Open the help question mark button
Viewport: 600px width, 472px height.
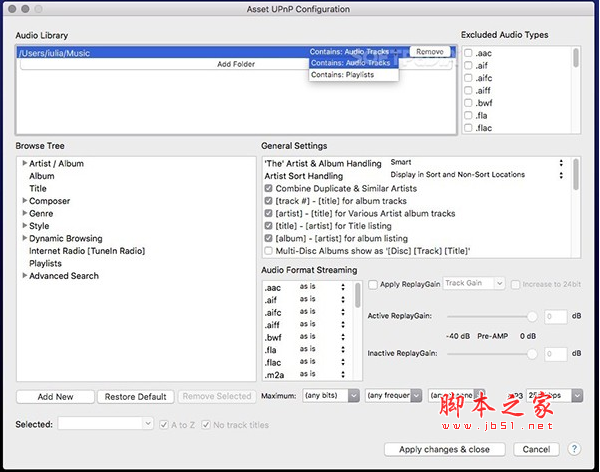[x=574, y=449]
